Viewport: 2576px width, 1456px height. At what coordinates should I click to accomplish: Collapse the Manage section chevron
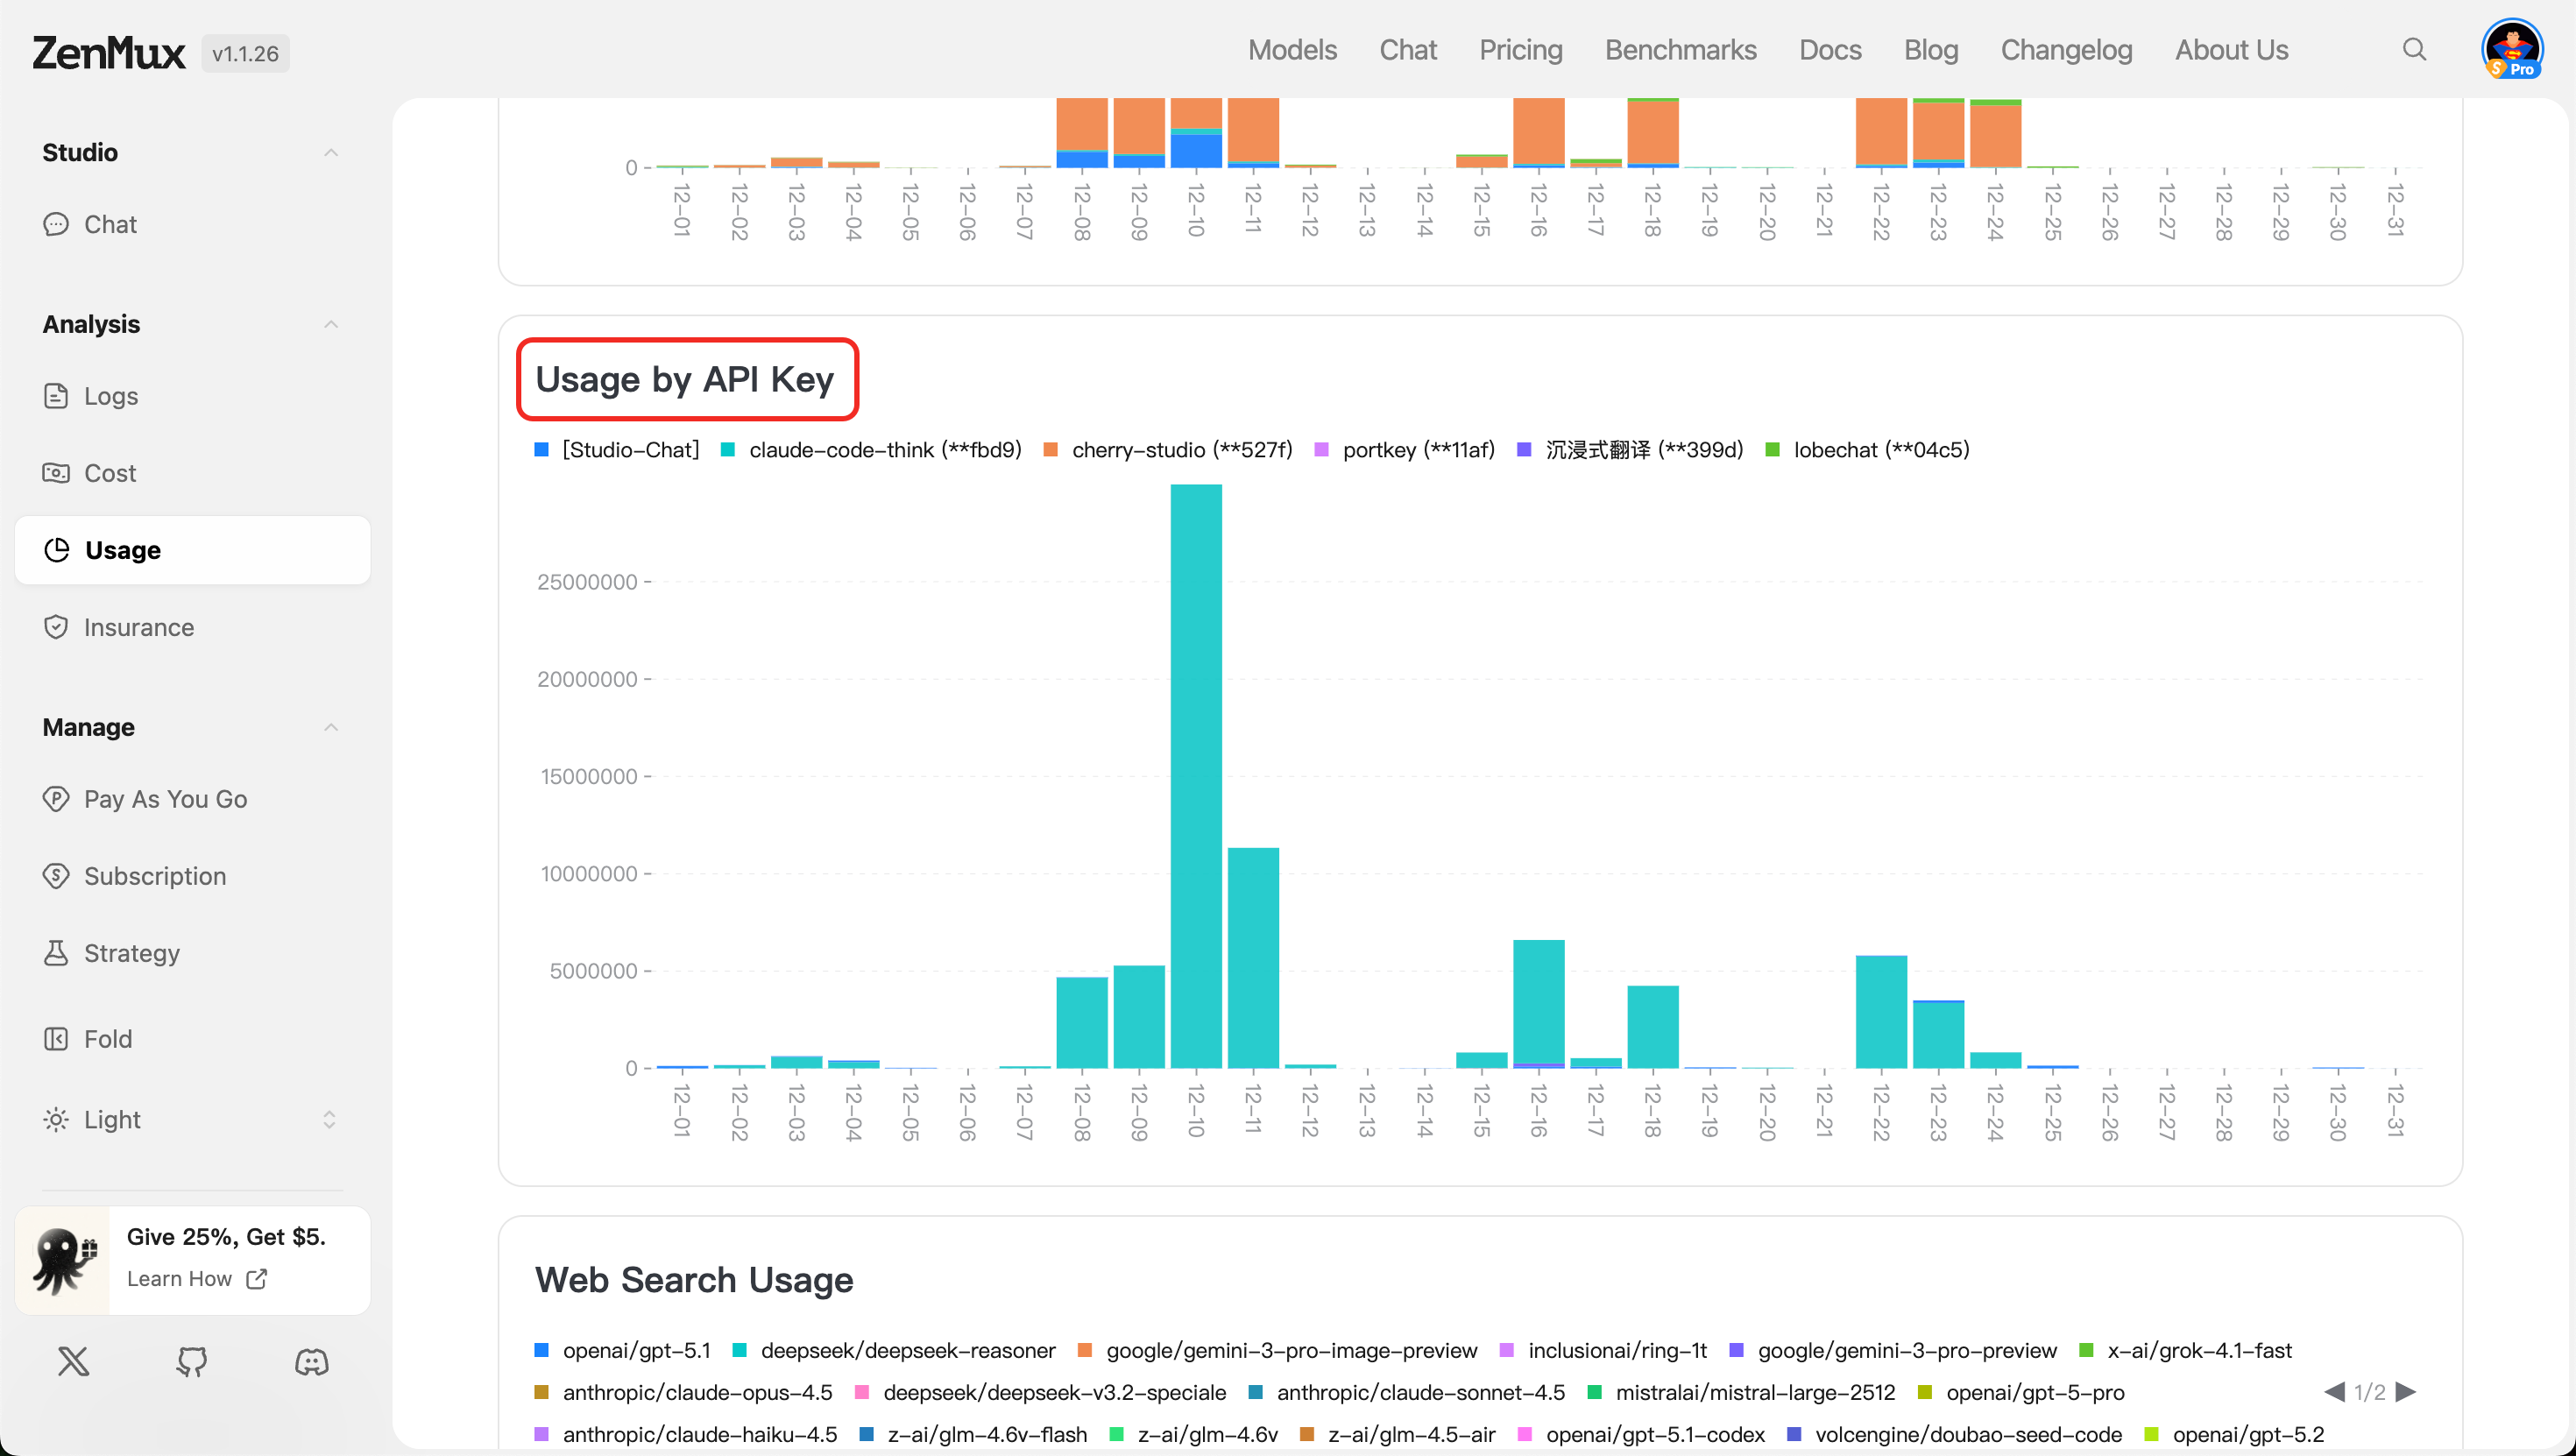pyautogui.click(x=331, y=727)
